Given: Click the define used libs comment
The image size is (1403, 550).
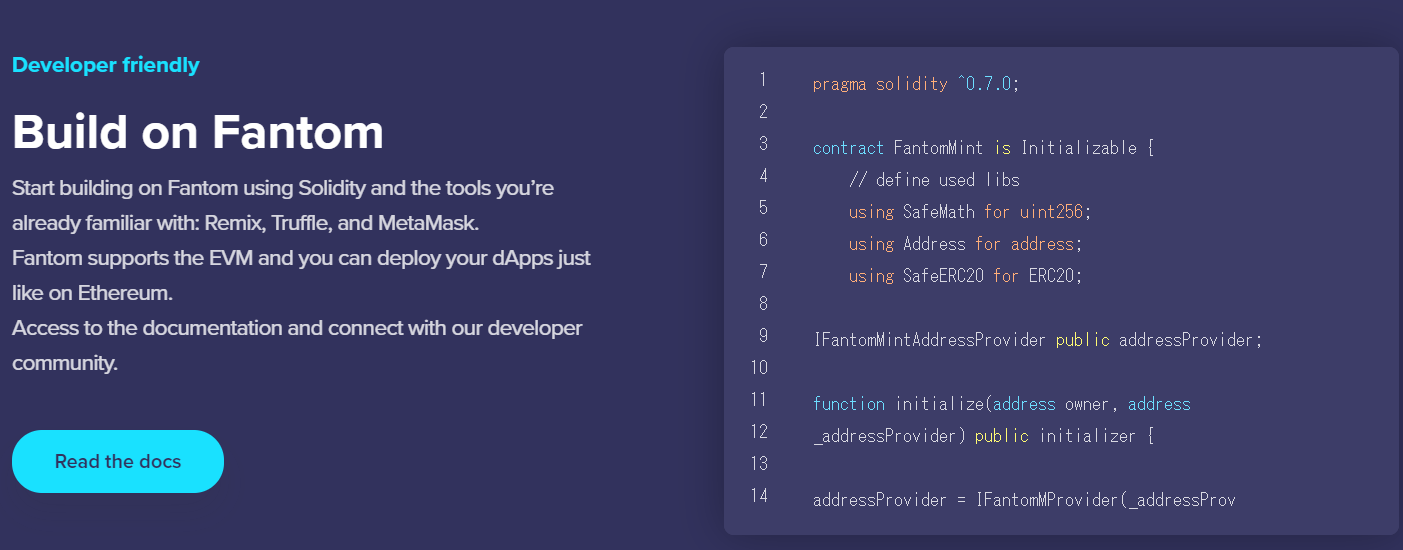Looking at the screenshot, I should [x=934, y=180].
